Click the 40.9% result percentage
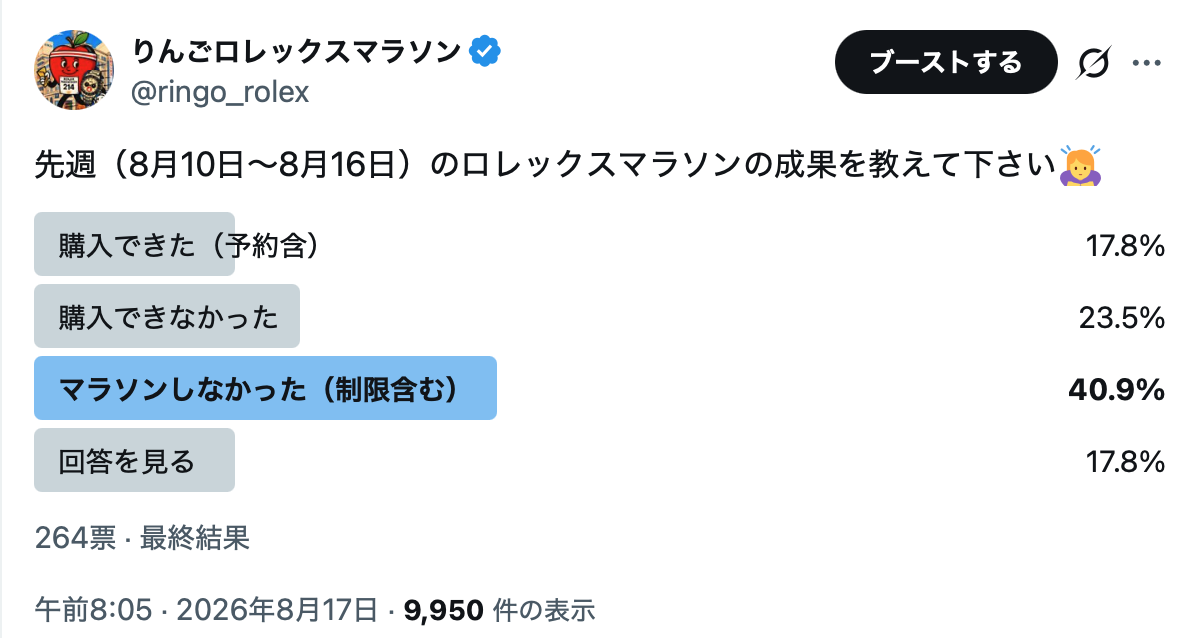The height and width of the screenshot is (638, 1194). [x=1116, y=389]
